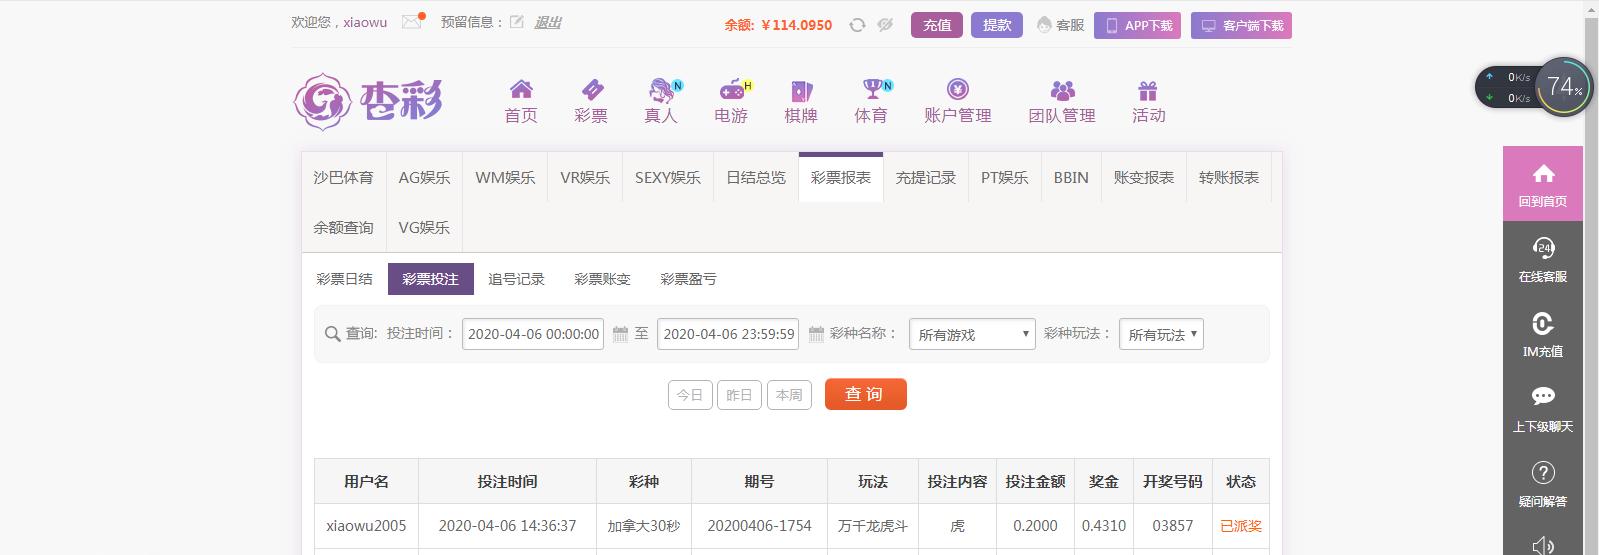Edit reserved info with pencil icon

pyautogui.click(x=516, y=22)
